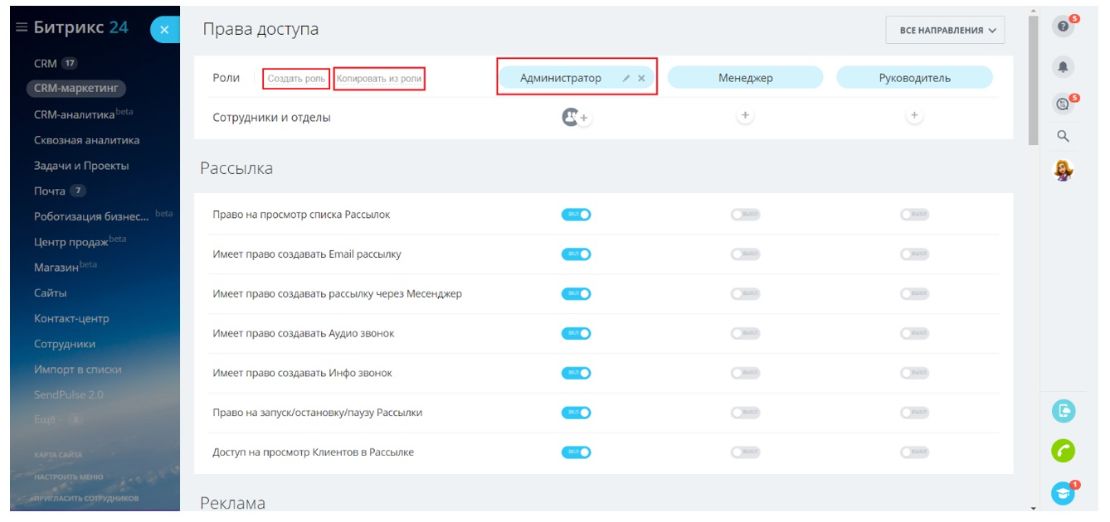The width and height of the screenshot is (1110, 522).
Task: Open Задачи и Проекты in the left menu
Action: pos(81,166)
